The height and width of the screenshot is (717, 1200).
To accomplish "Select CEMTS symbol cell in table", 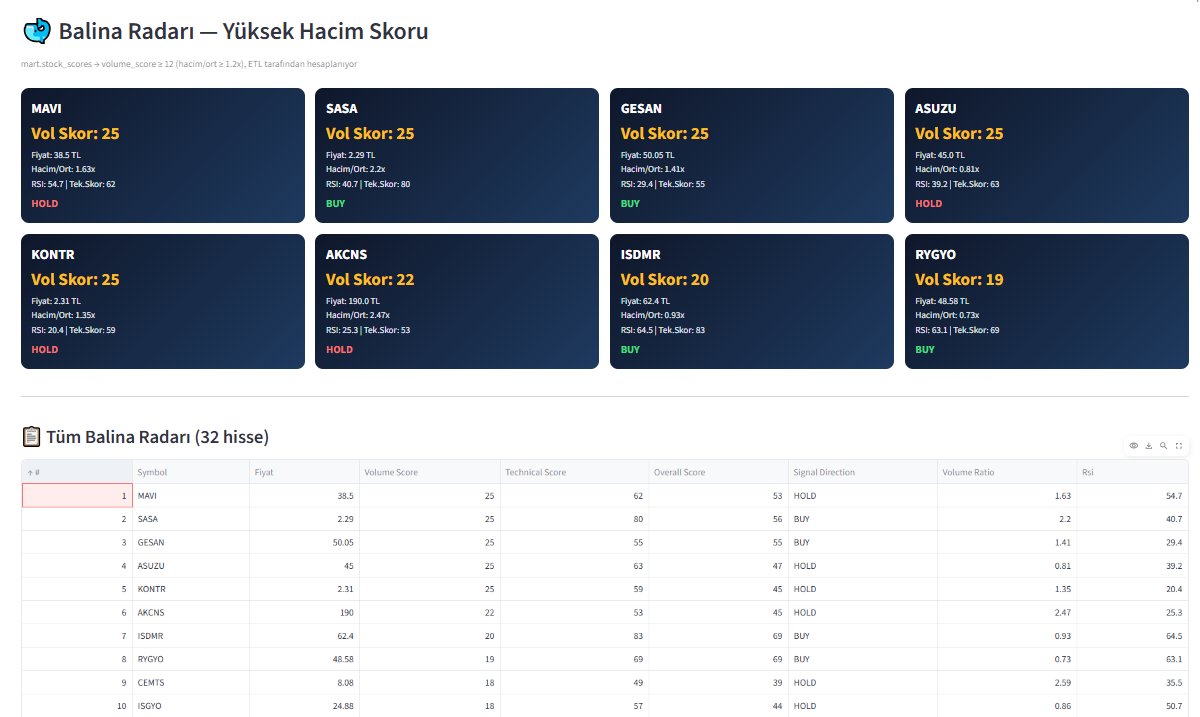I will coord(191,682).
